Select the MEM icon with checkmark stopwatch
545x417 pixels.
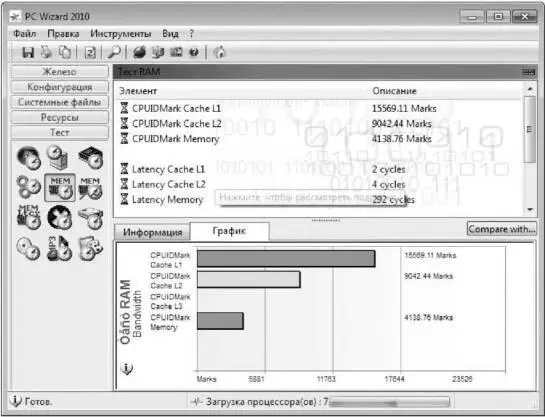(90, 188)
